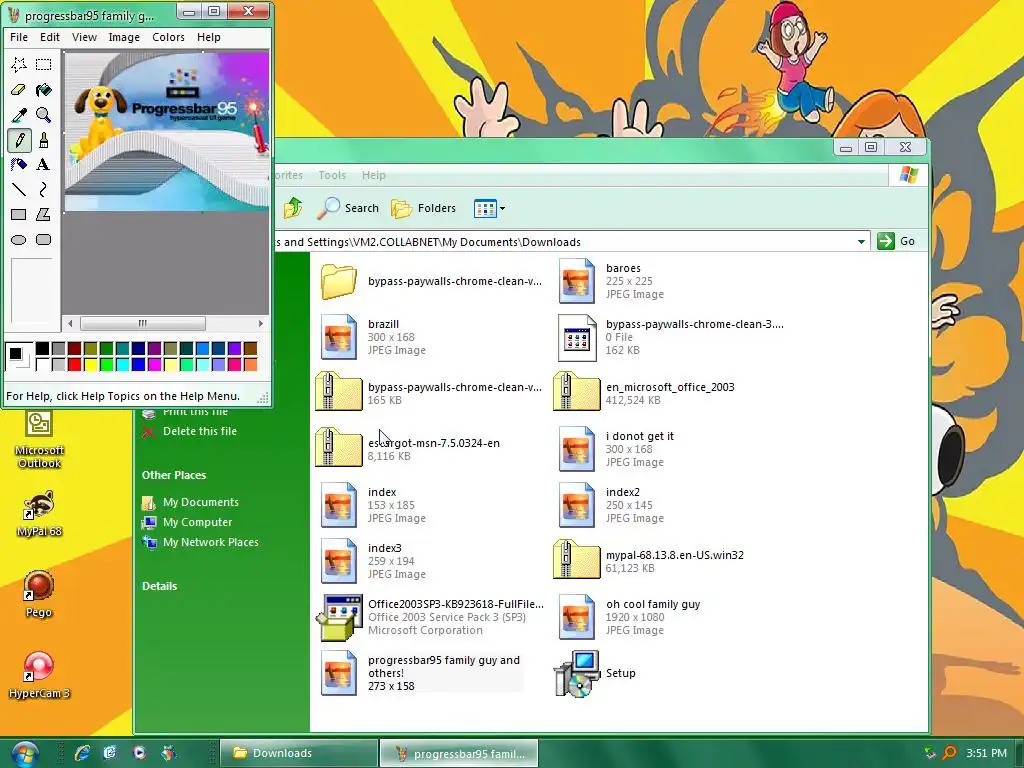Viewport: 1024px width, 768px height.
Task: Select the 'baroes' JPEG image file
Action: (x=611, y=281)
